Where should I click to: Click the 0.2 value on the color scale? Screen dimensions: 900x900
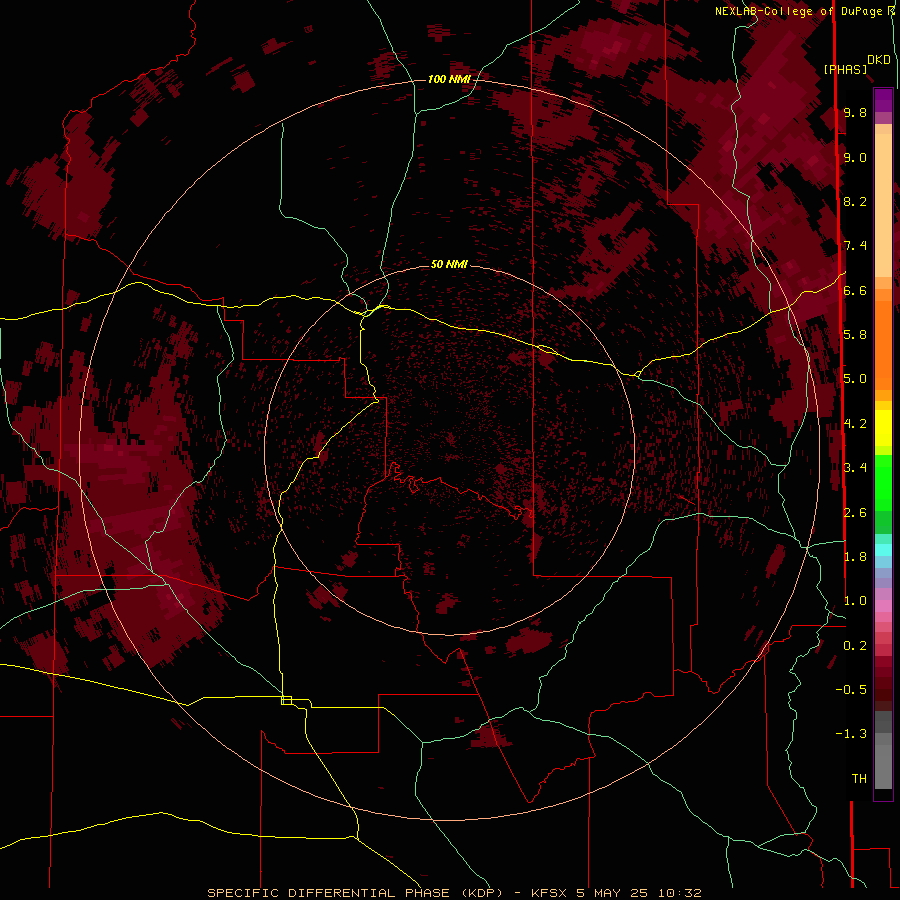pyautogui.click(x=855, y=645)
